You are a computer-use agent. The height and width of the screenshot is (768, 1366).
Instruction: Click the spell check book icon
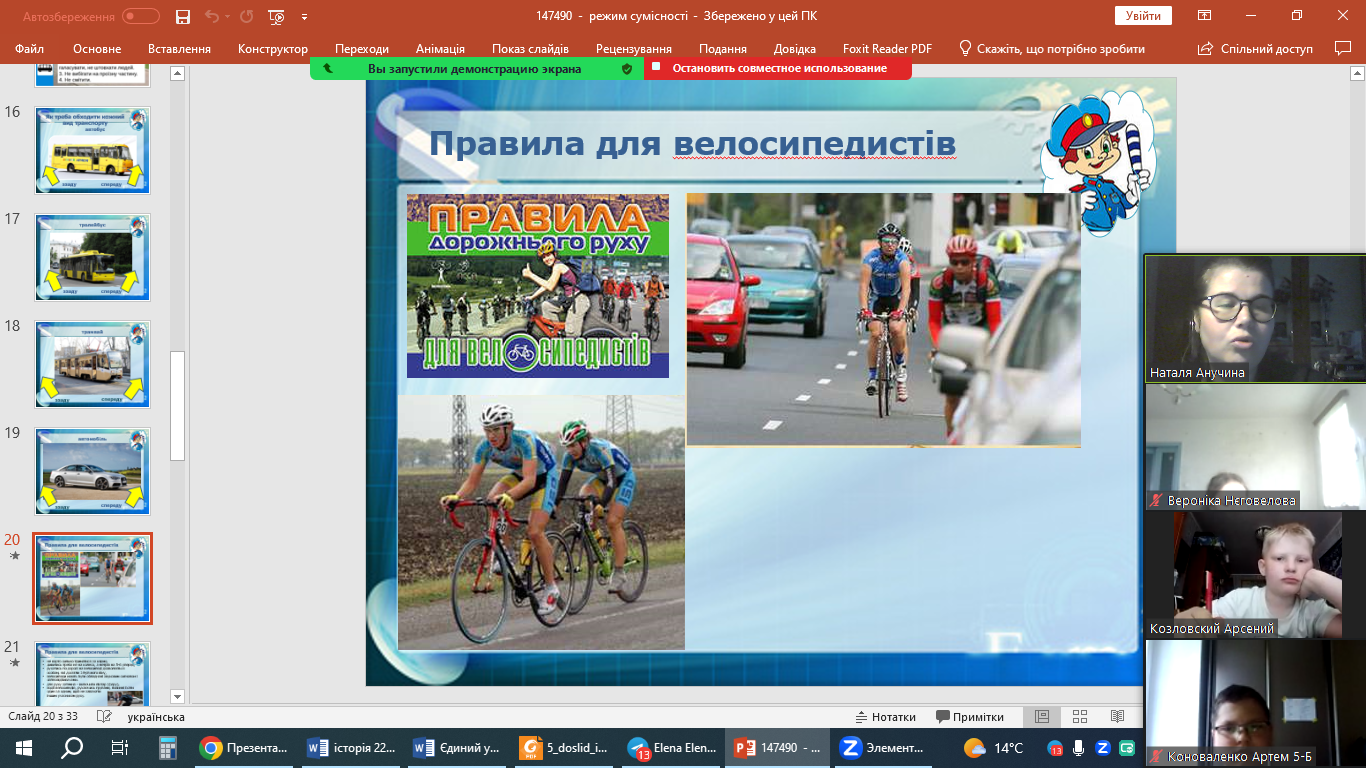coord(103,717)
